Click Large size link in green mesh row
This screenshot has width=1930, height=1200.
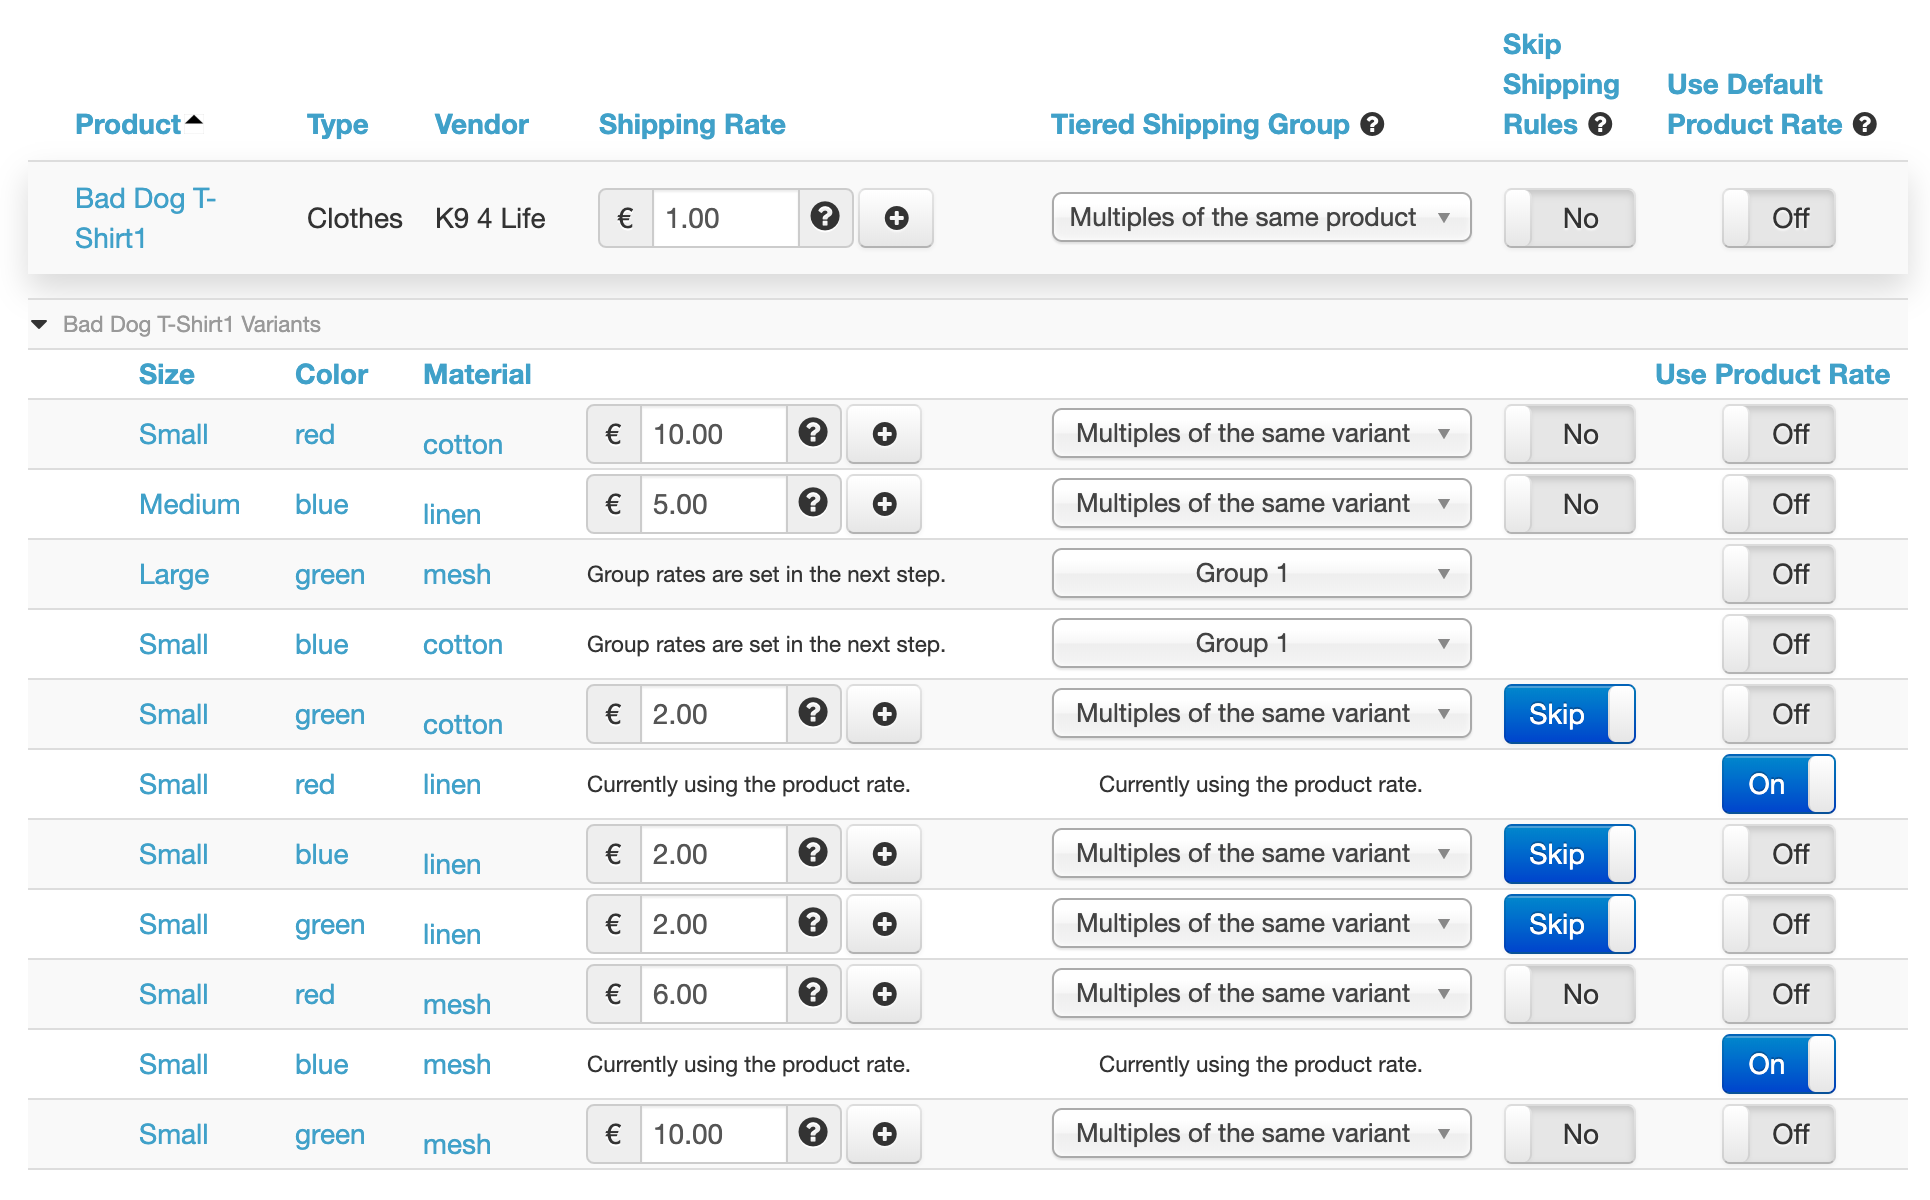[174, 575]
